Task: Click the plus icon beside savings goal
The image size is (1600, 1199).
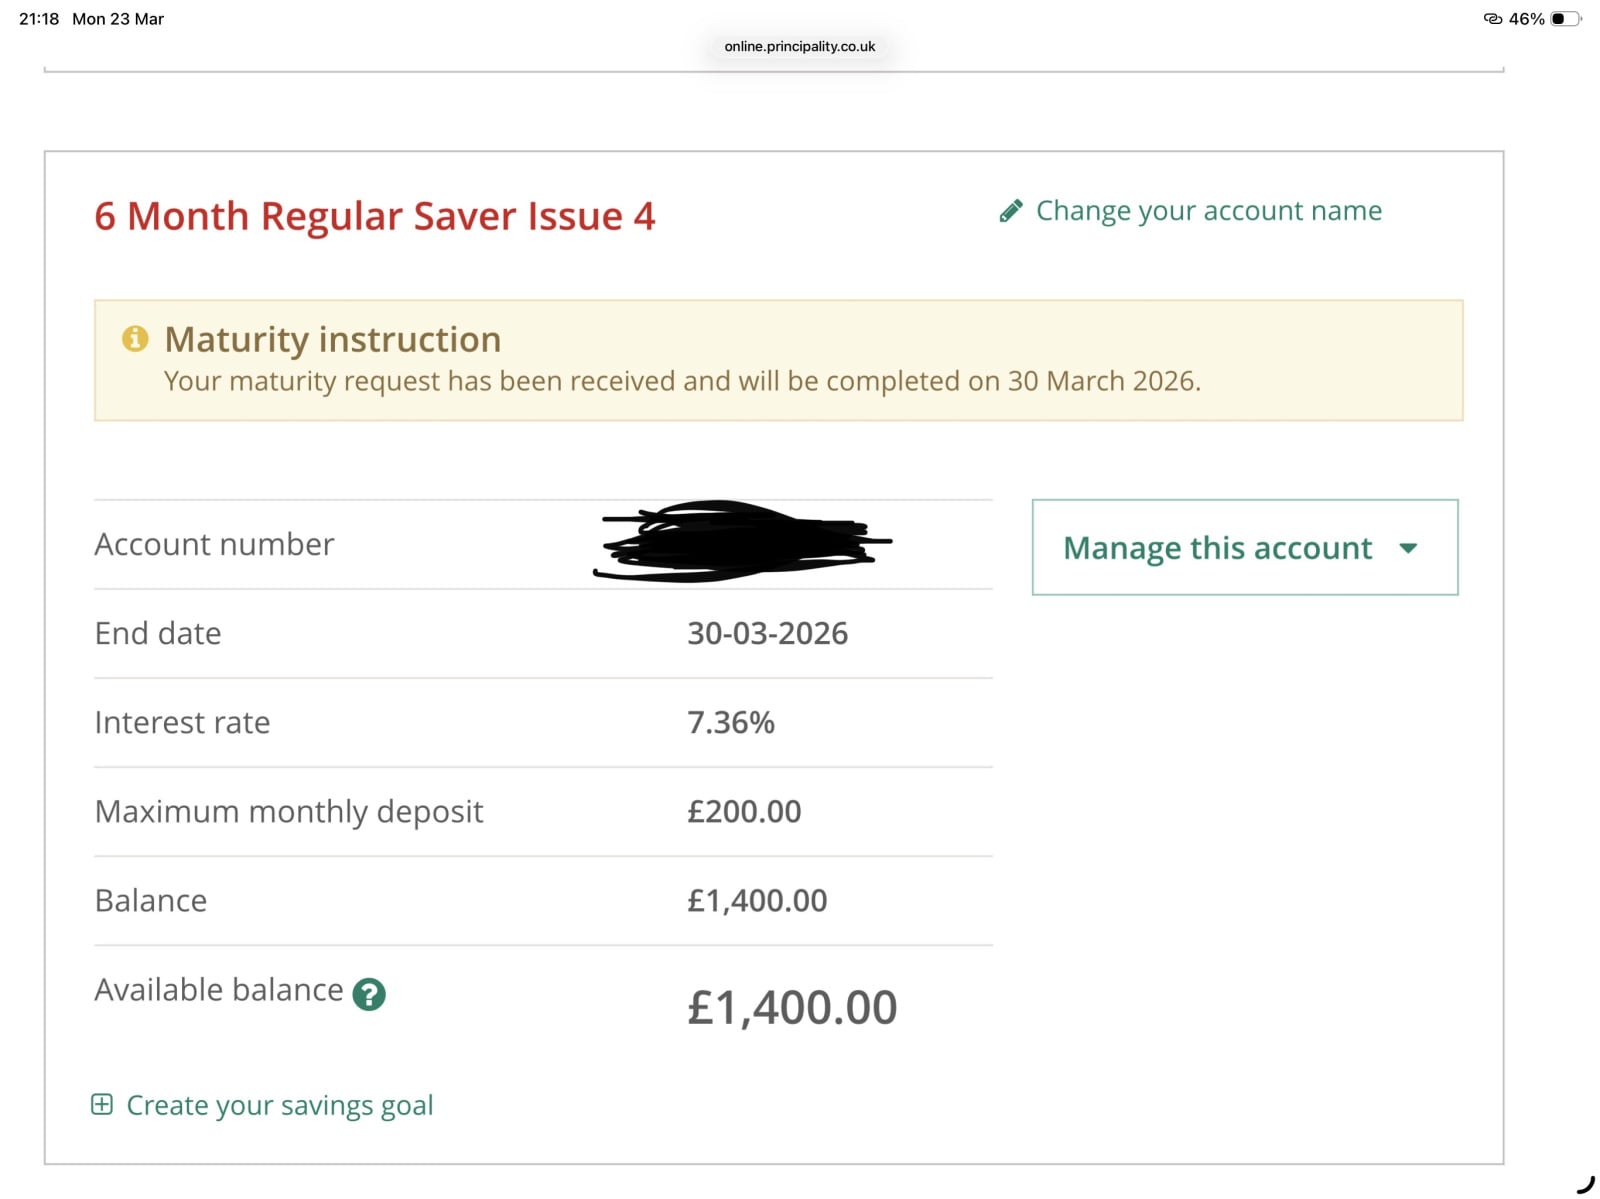Action: point(102,1105)
